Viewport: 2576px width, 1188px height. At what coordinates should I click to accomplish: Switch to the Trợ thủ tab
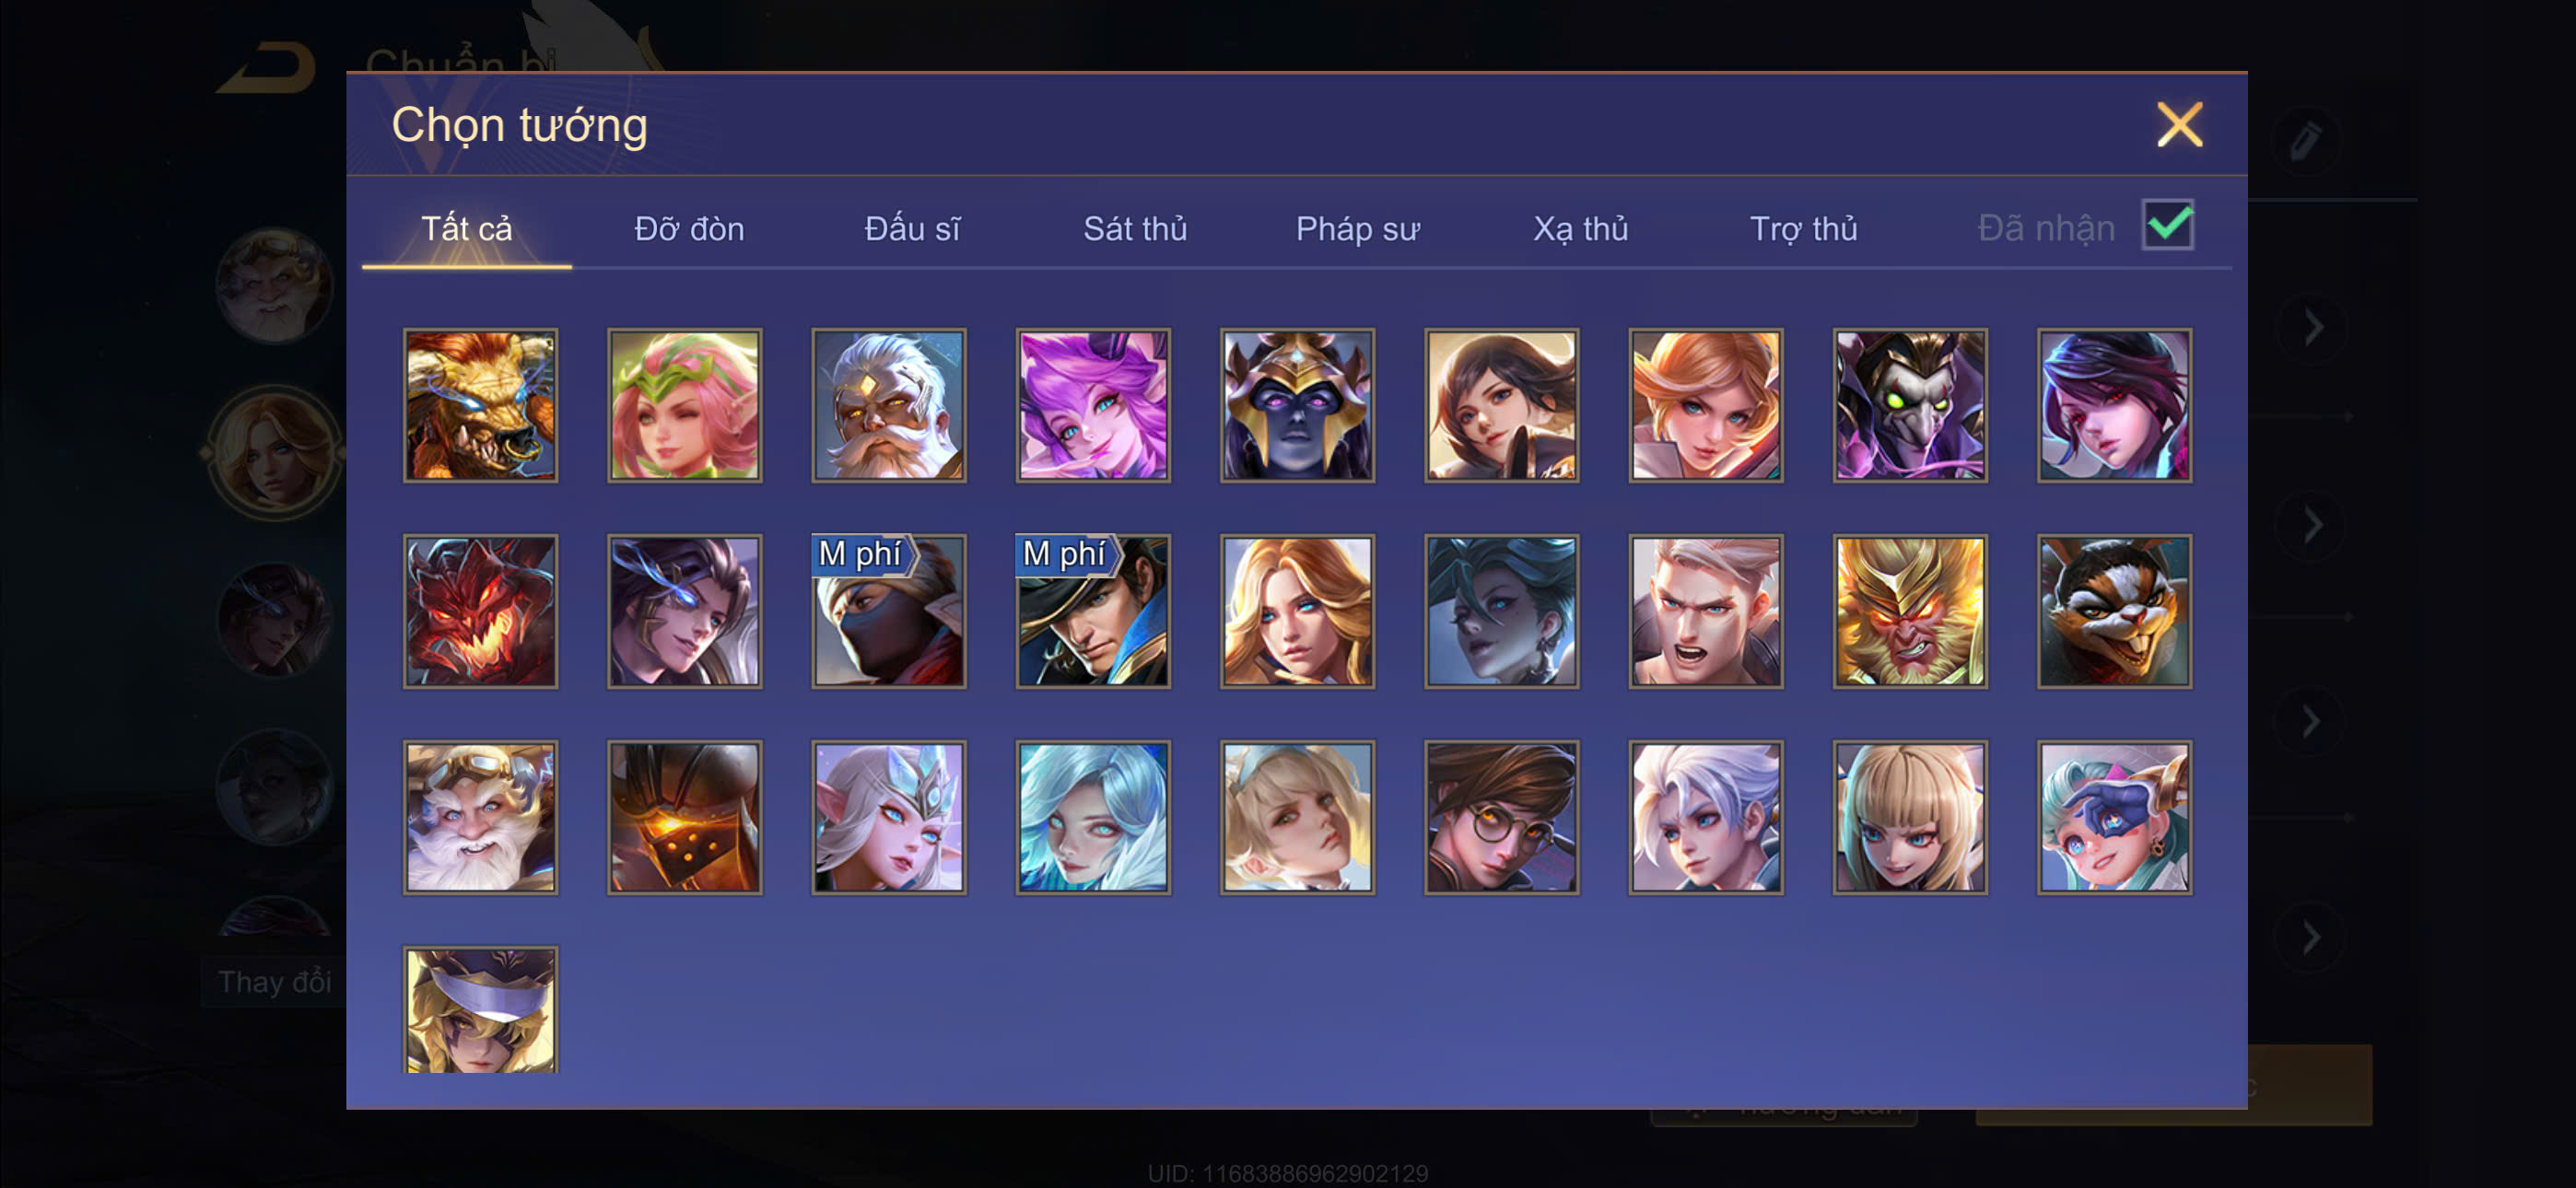click(1803, 229)
